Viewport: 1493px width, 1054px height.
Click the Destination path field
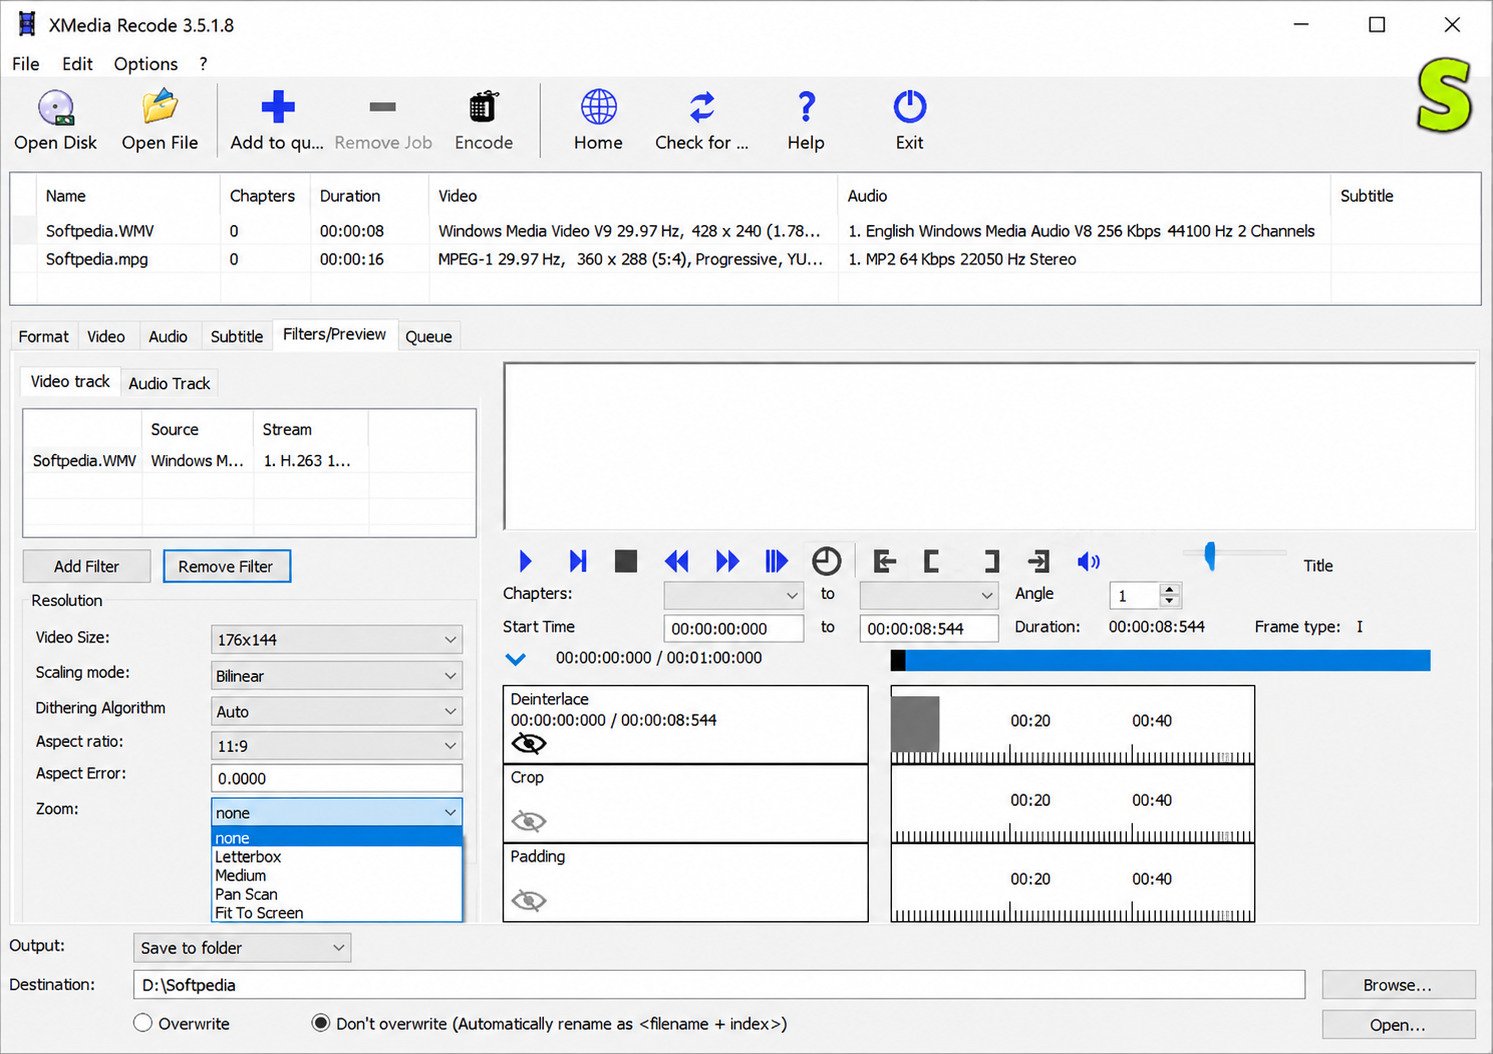(x=719, y=985)
